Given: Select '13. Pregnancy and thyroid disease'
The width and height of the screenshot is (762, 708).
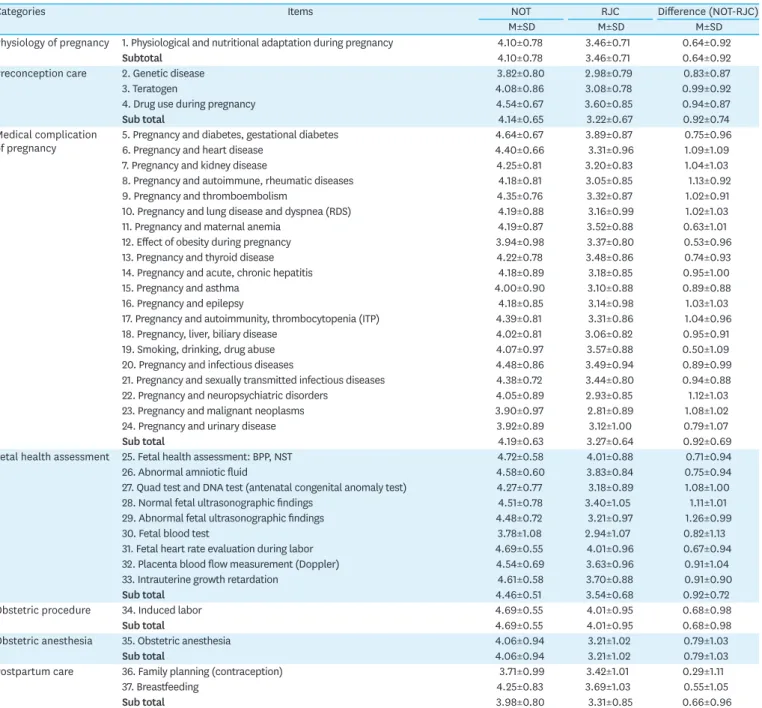Looking at the screenshot, I should click(198, 257).
